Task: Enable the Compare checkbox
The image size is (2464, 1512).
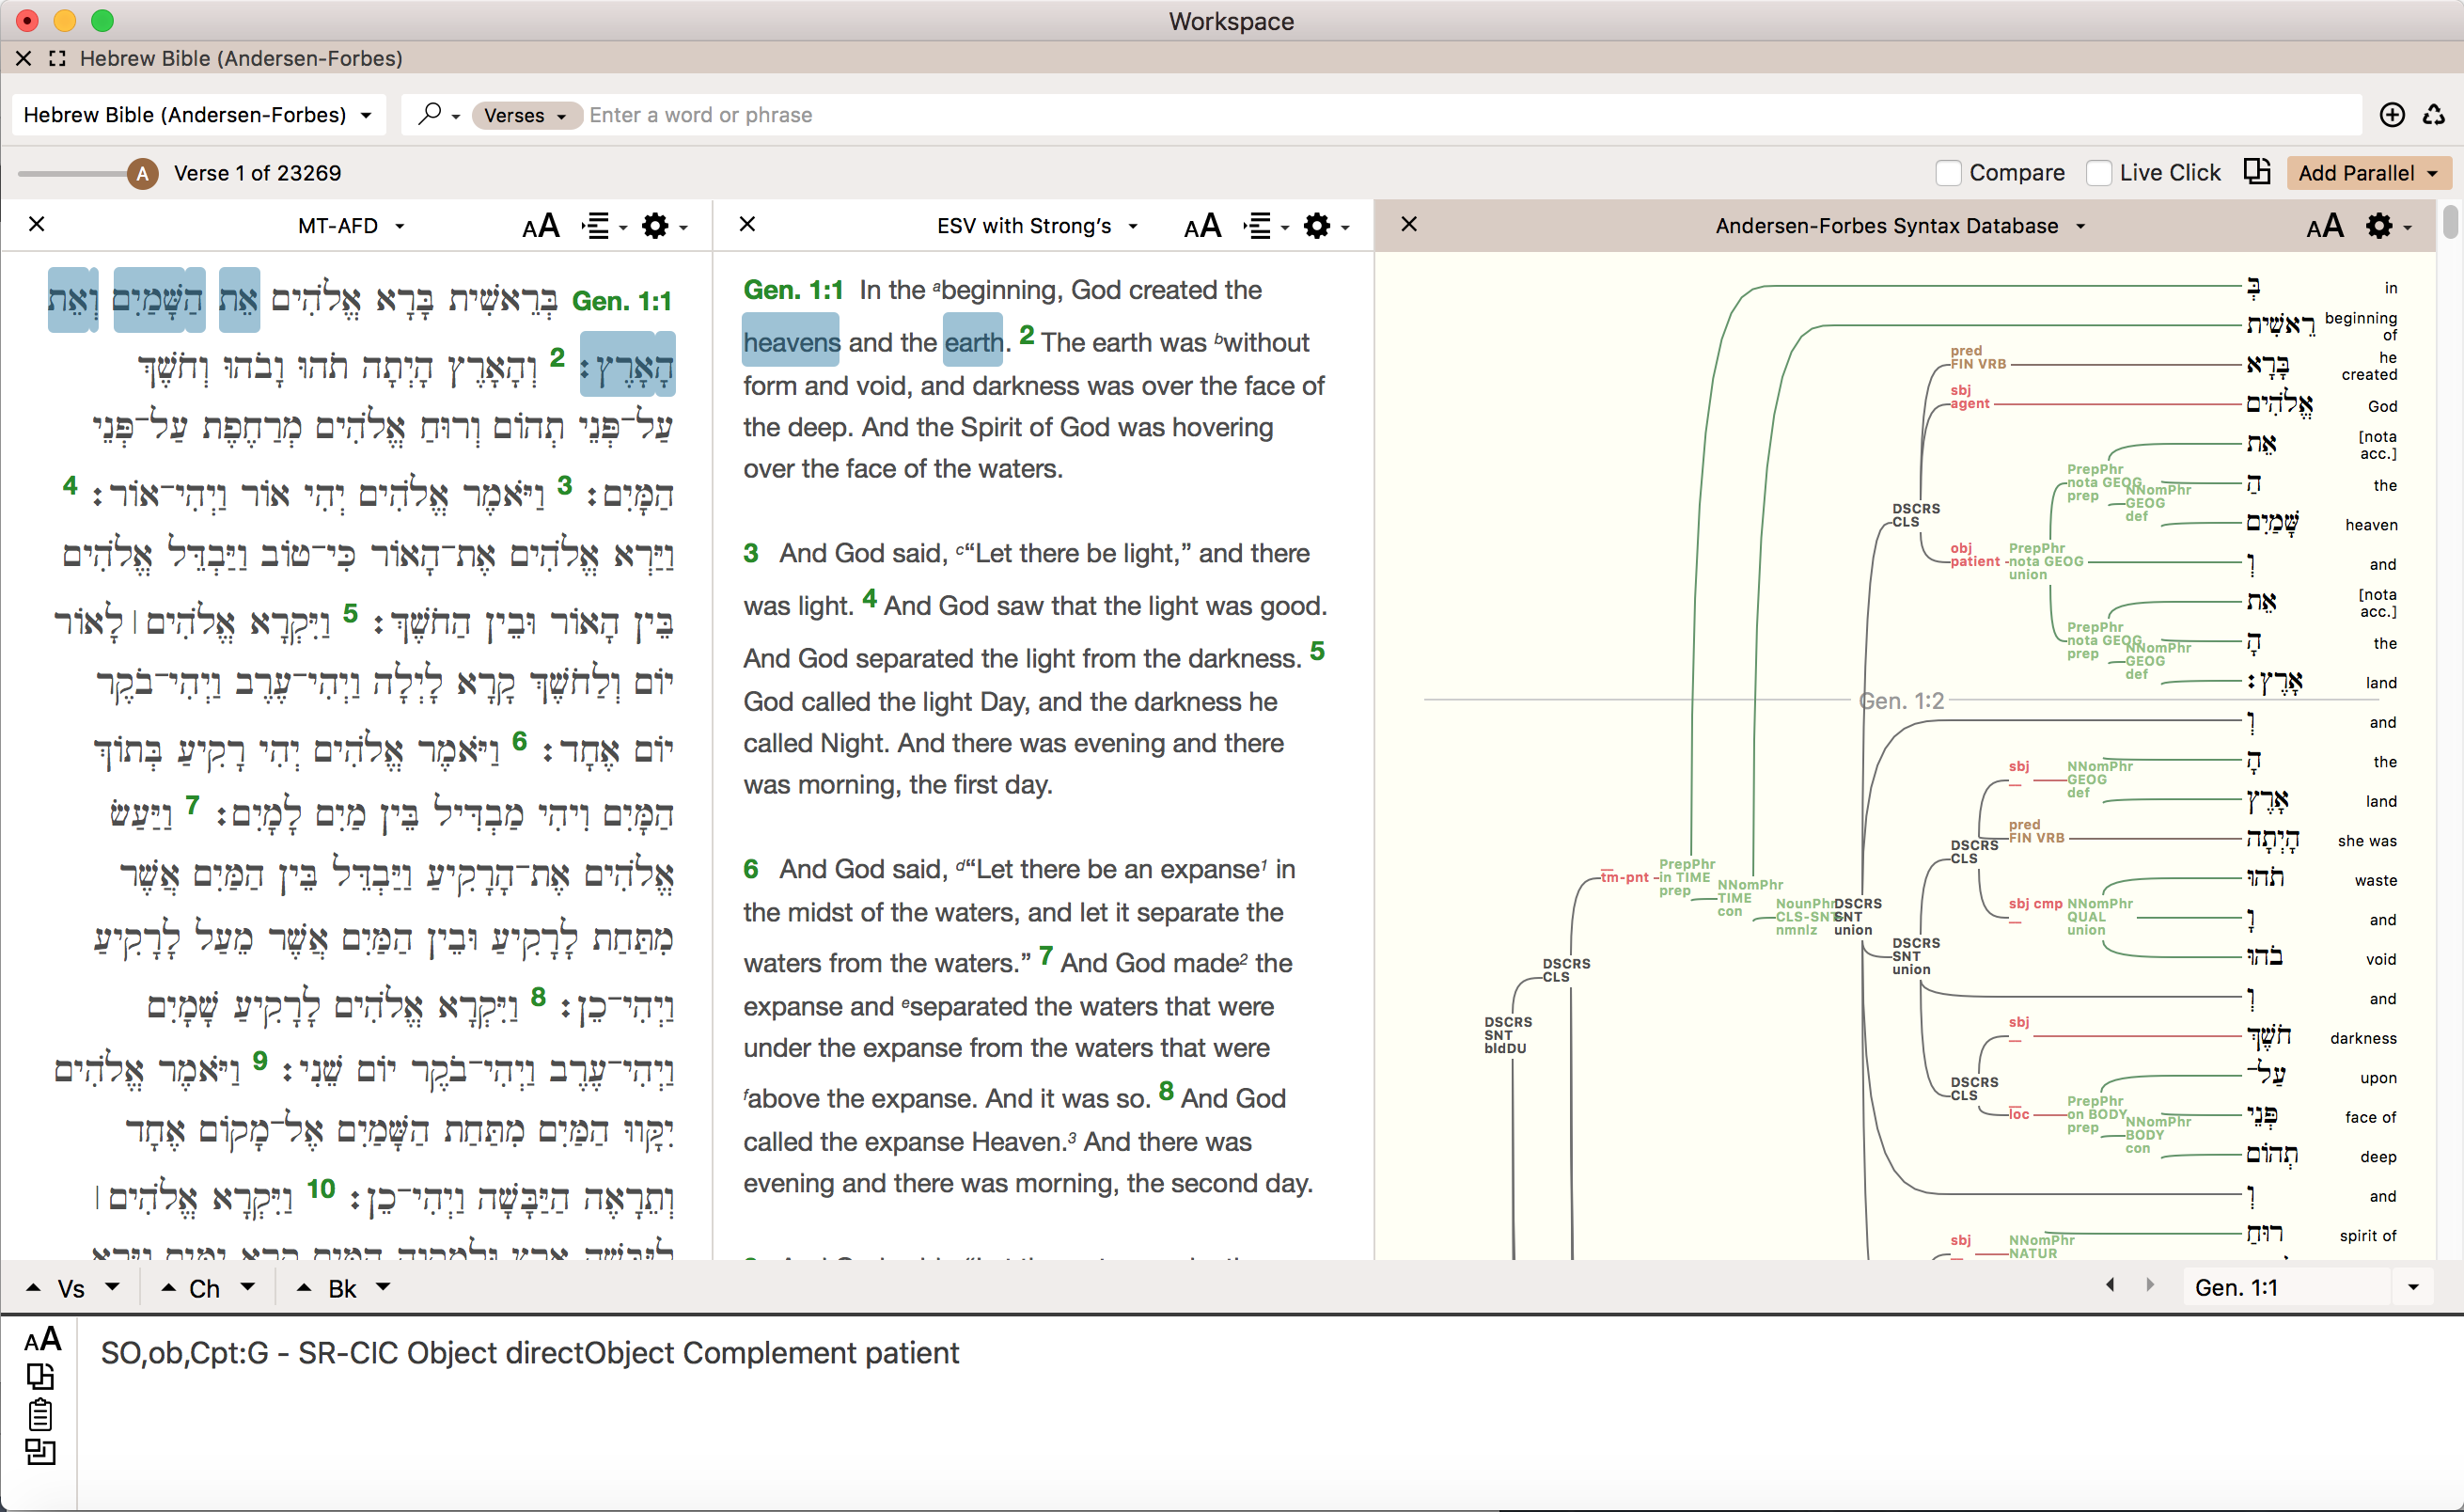Action: point(1948,173)
